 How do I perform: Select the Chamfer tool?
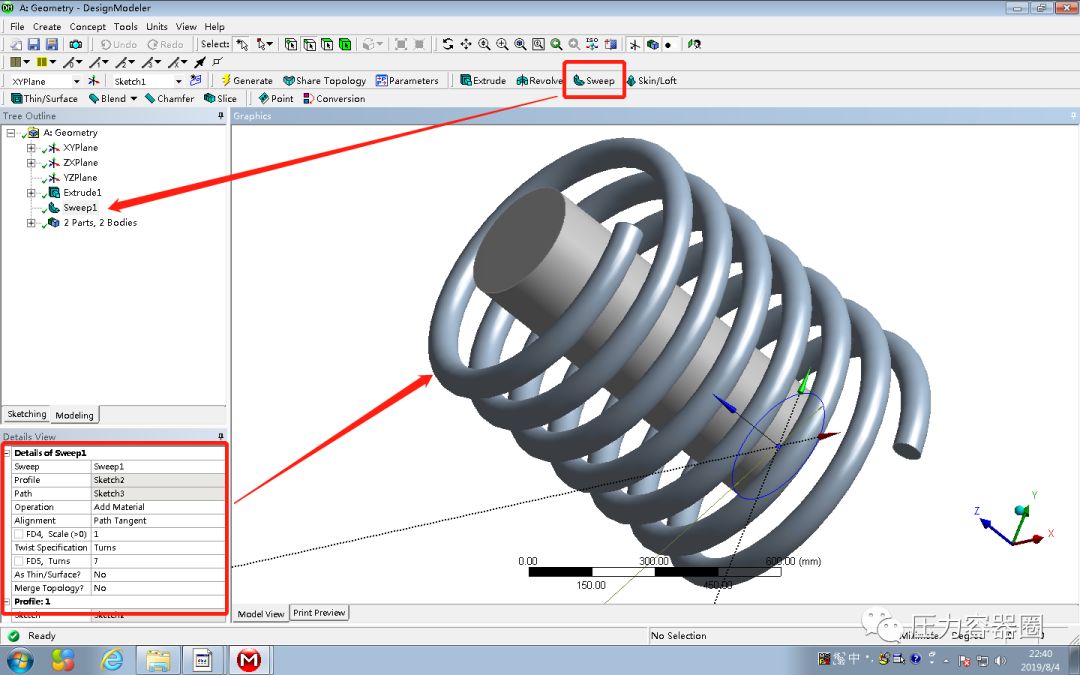pyautogui.click(x=169, y=98)
